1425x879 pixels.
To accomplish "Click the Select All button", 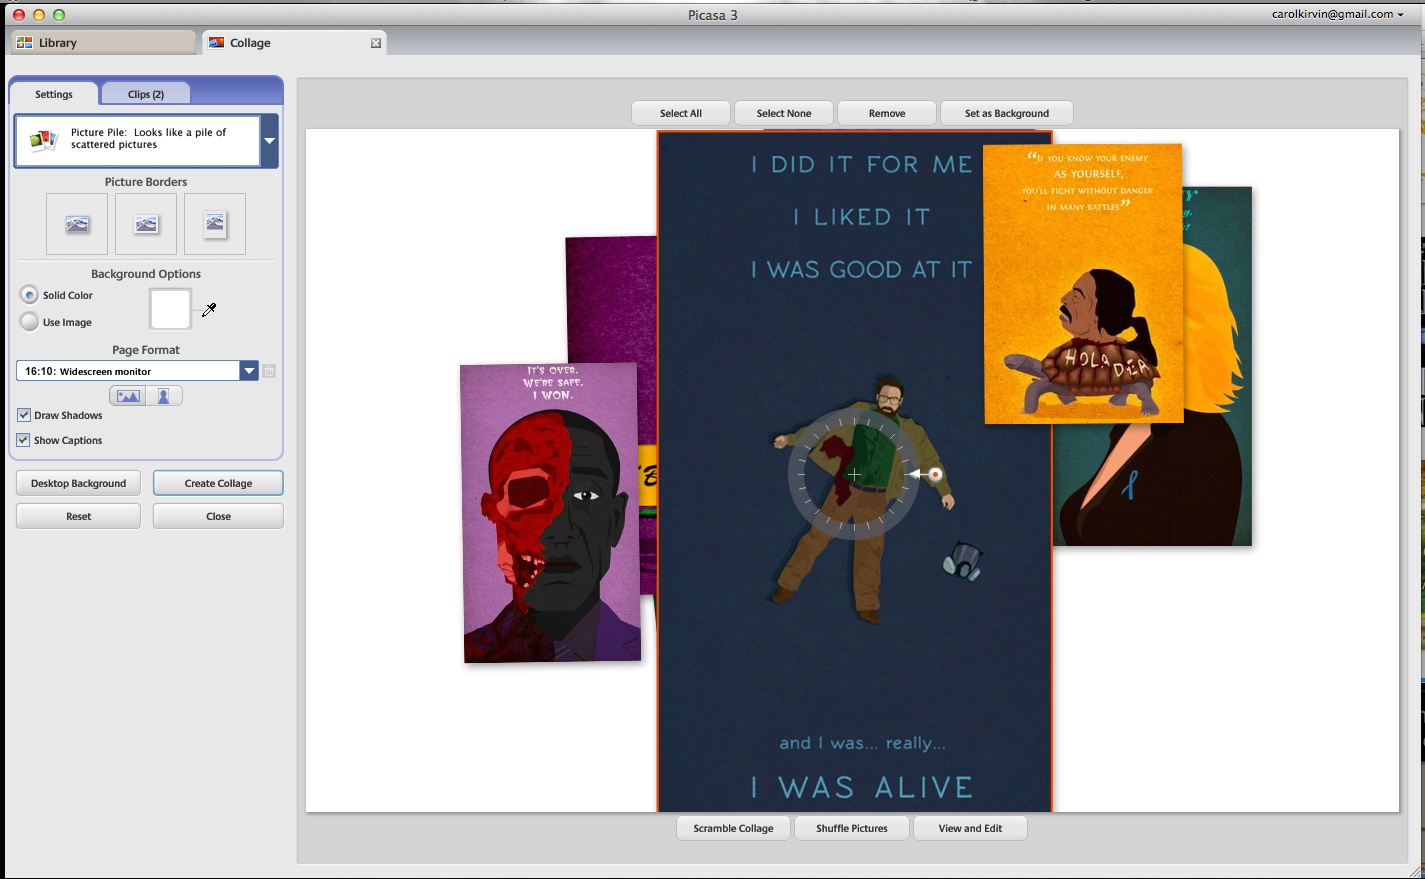I will point(681,113).
